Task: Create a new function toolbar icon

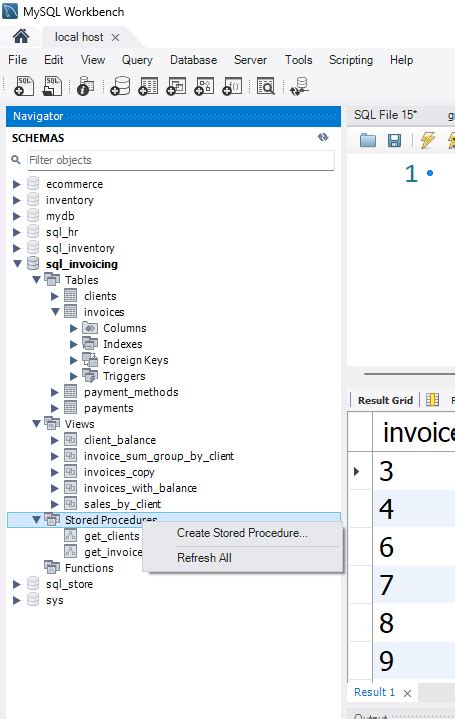Action: 232,86
